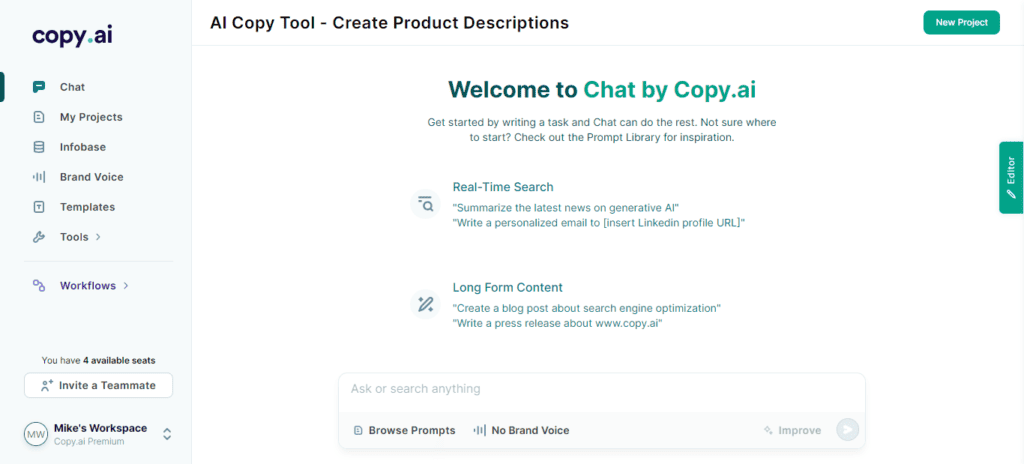The image size is (1024, 464).
Task: Open the Templates page
Action: tap(88, 207)
